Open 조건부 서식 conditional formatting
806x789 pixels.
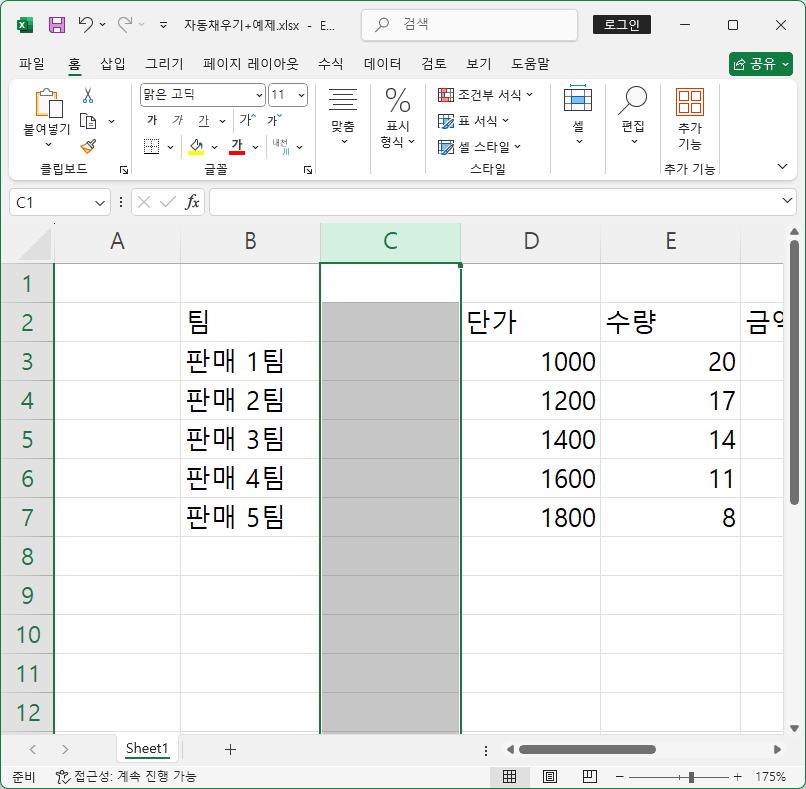coord(485,95)
